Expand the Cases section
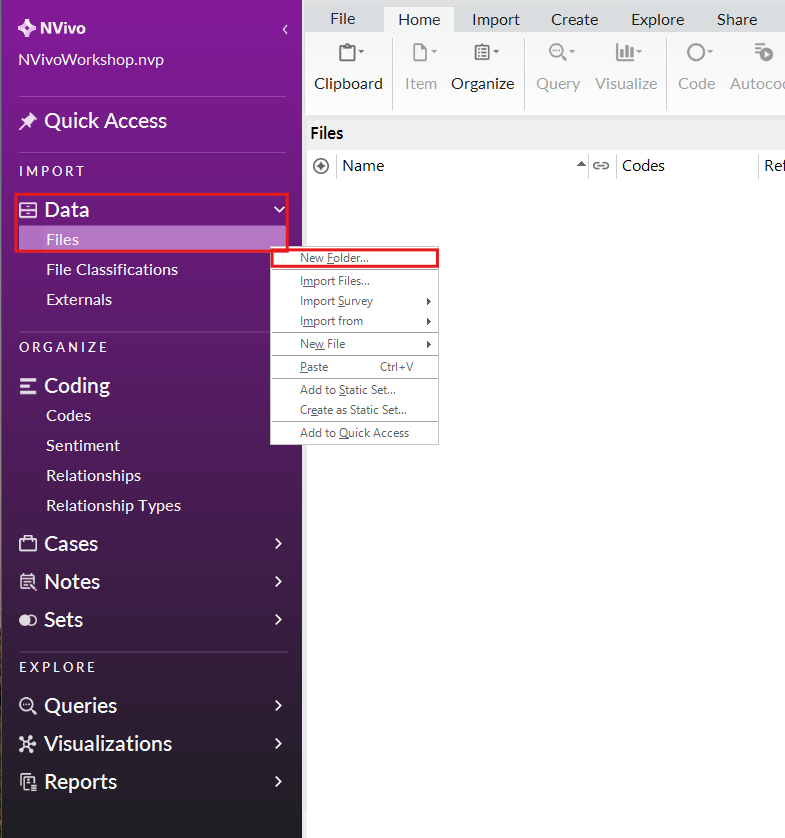The width and height of the screenshot is (785, 838). pos(278,544)
